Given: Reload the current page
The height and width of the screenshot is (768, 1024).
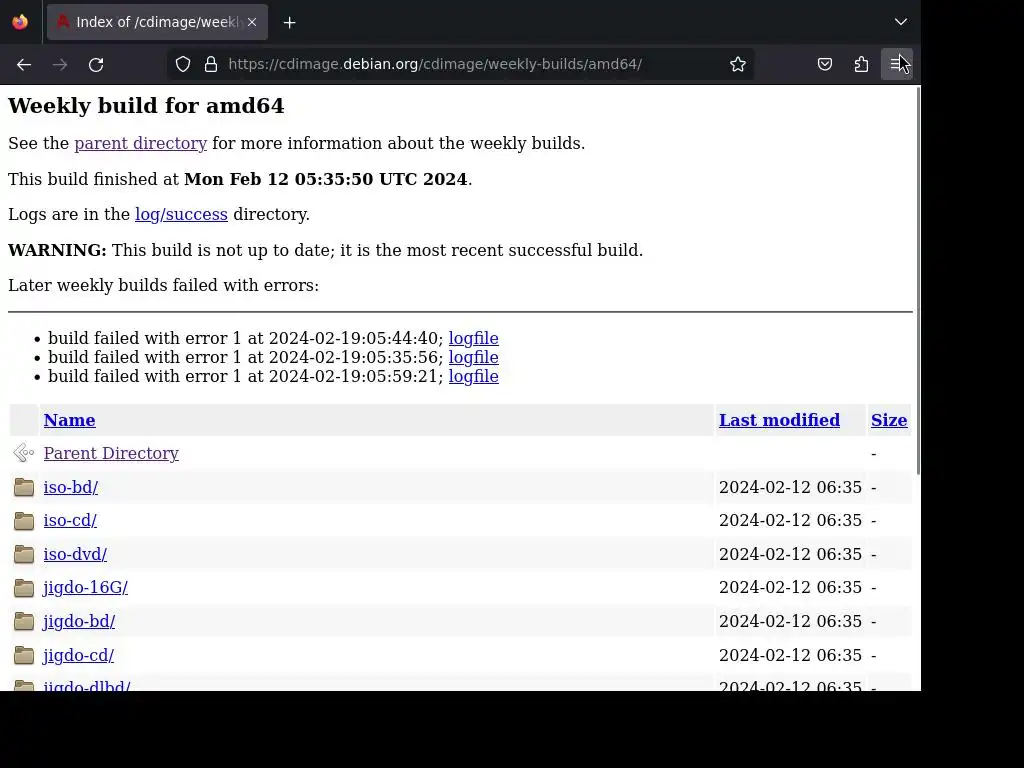Looking at the screenshot, I should (x=96, y=64).
